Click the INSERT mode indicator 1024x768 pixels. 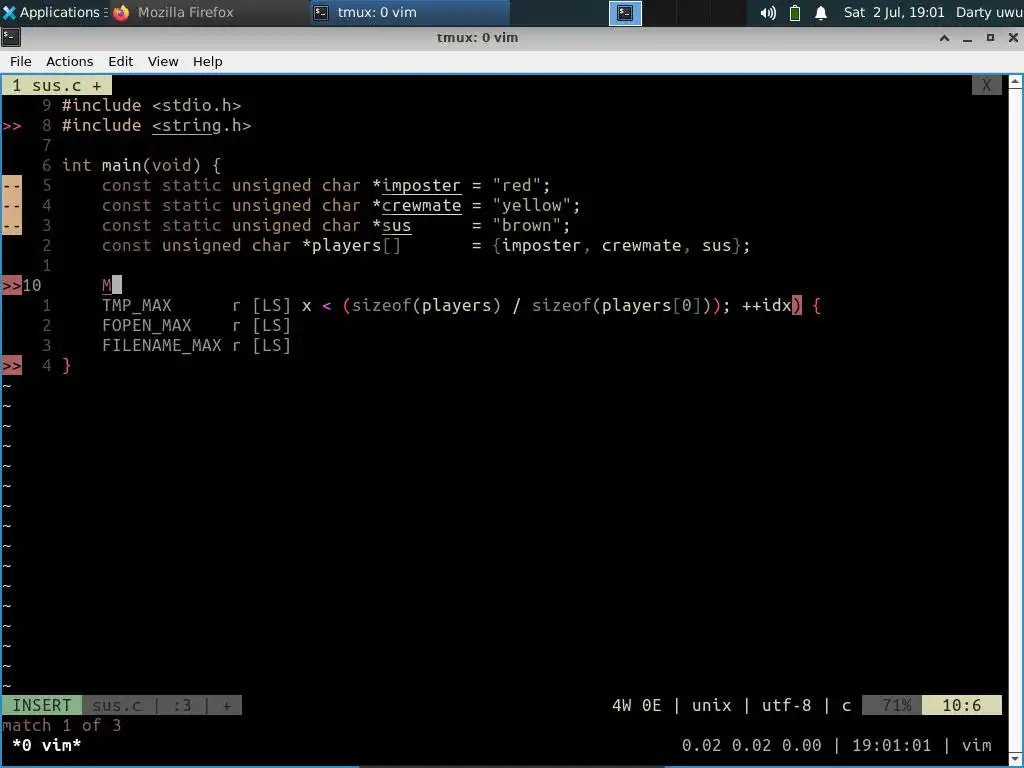click(42, 705)
